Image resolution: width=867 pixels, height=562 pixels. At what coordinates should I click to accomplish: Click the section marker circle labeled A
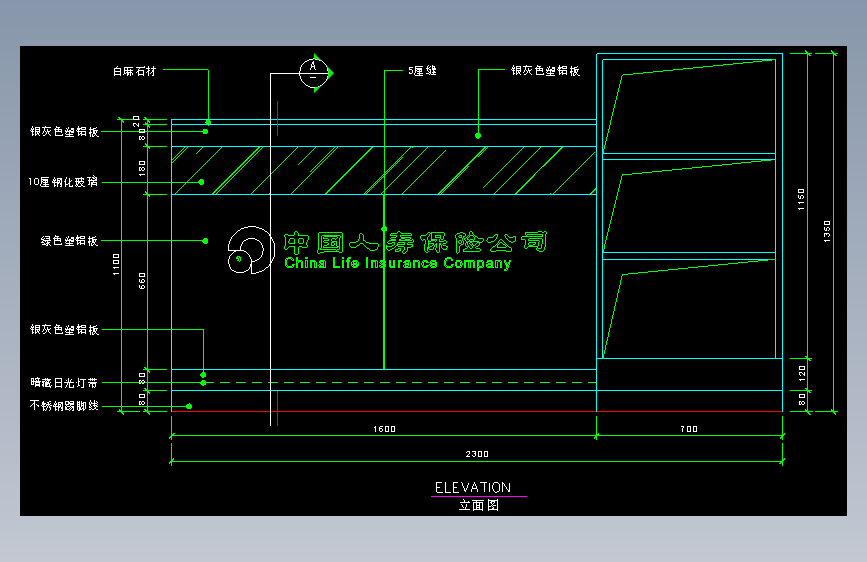[x=314, y=73]
